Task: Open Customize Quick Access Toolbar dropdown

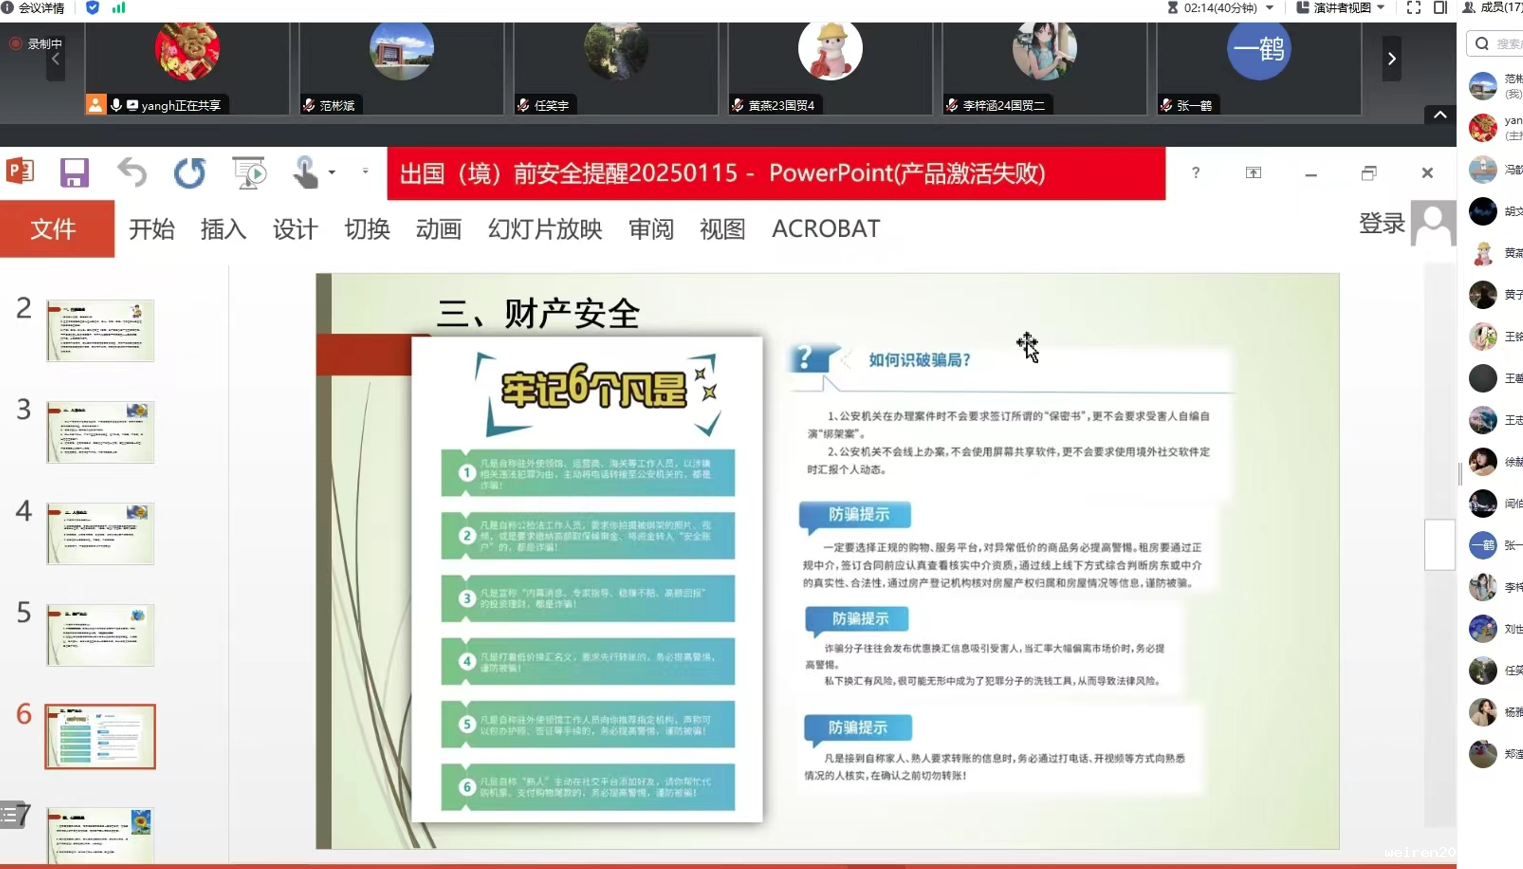Action: pos(365,172)
